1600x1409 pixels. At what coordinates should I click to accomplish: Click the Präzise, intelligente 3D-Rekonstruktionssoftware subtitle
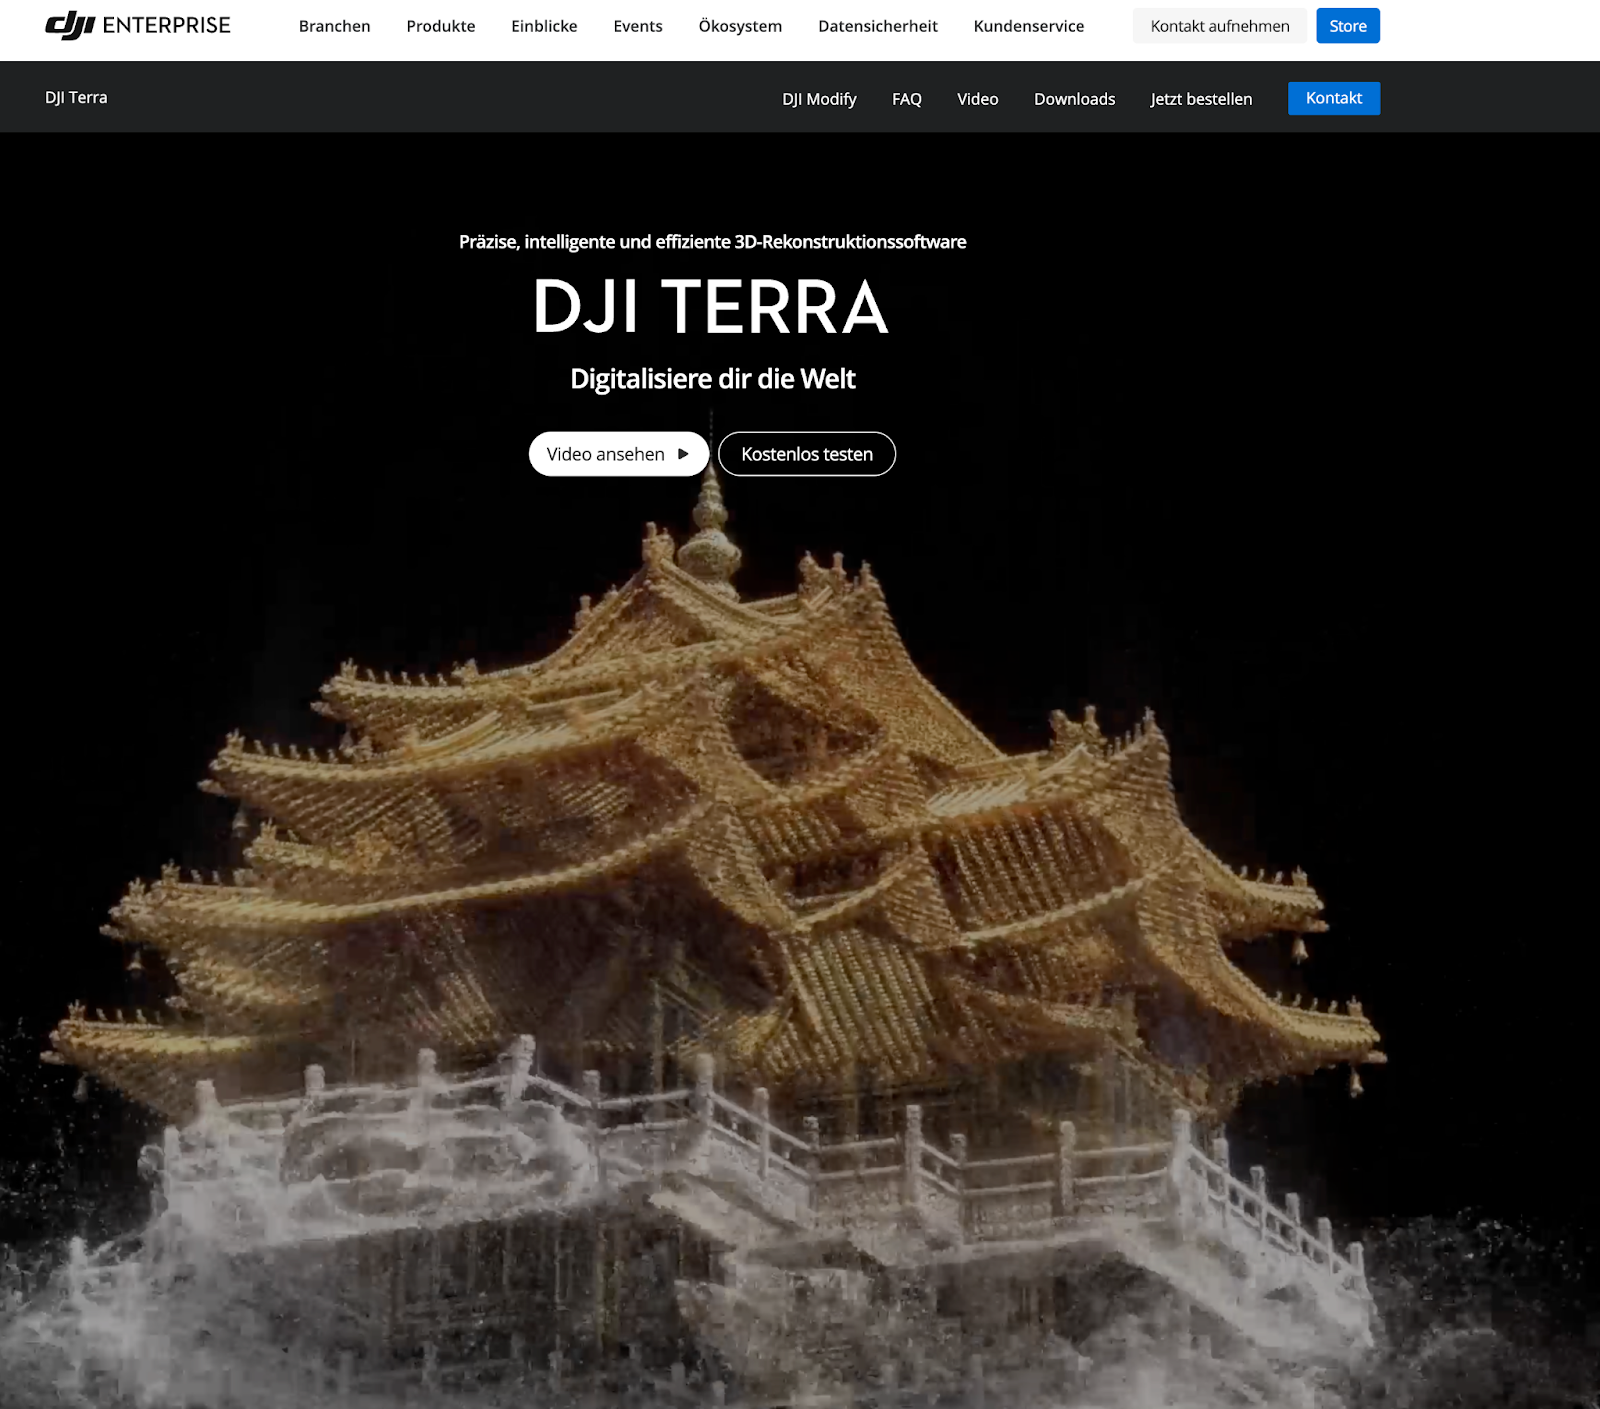(713, 242)
